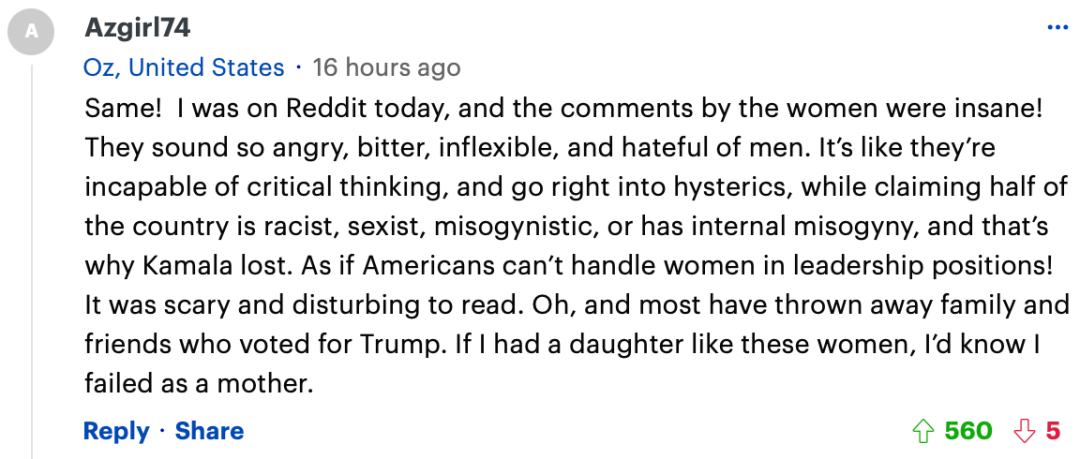Click the opening word 'Same!' in comment
Screen dimensions: 1080x459
pyautogui.click(x=123, y=109)
